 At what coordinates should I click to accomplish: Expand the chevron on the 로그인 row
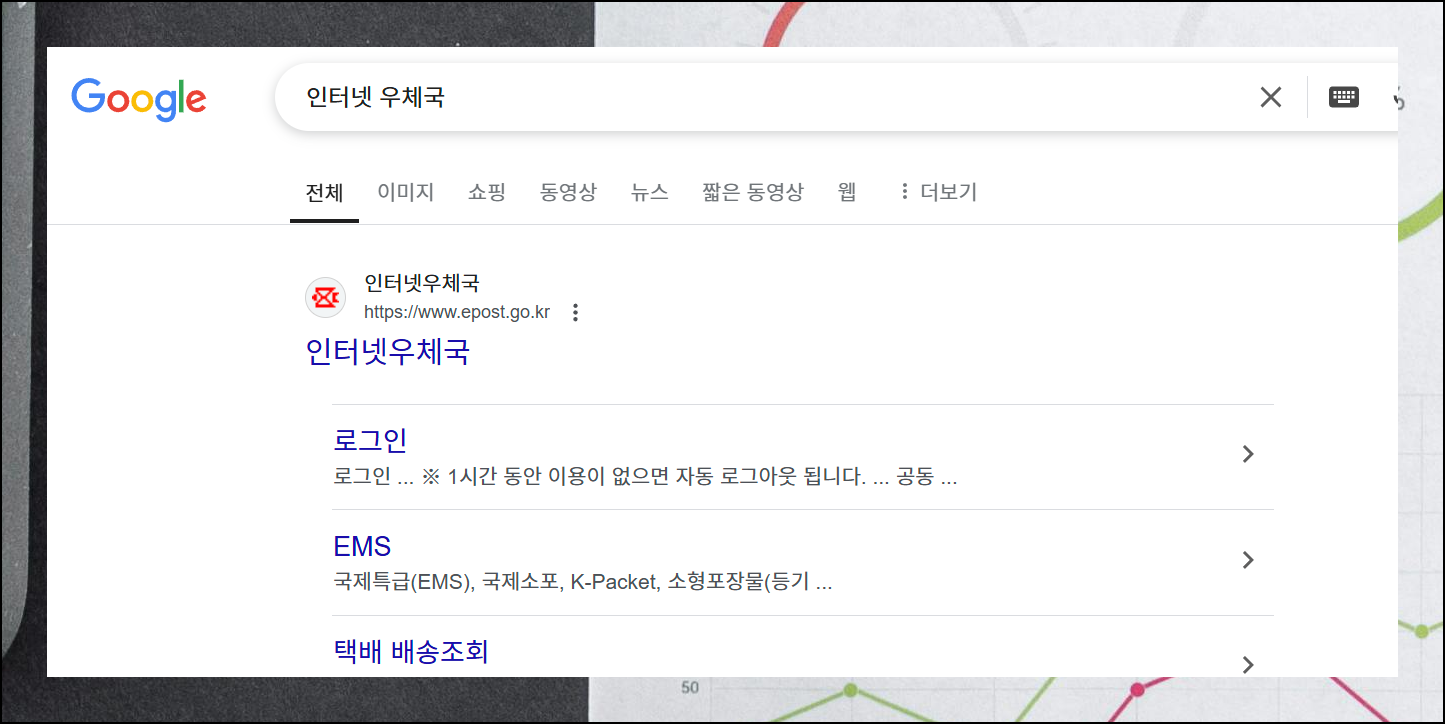tap(1247, 454)
